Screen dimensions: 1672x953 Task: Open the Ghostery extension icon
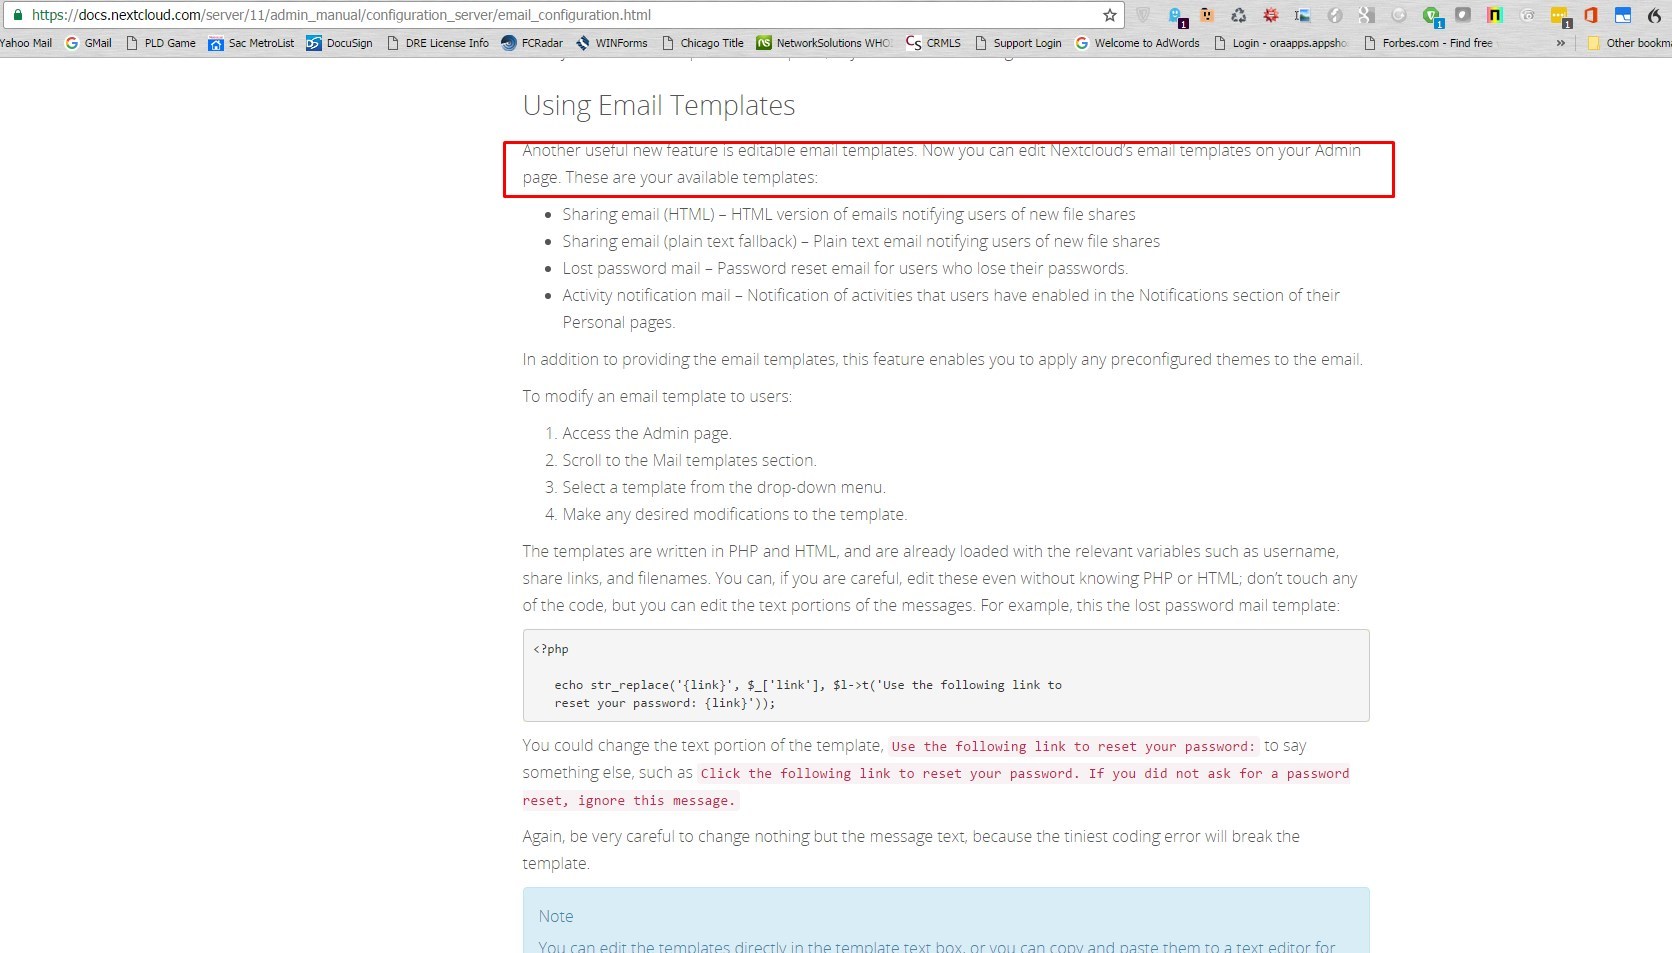coord(1176,16)
